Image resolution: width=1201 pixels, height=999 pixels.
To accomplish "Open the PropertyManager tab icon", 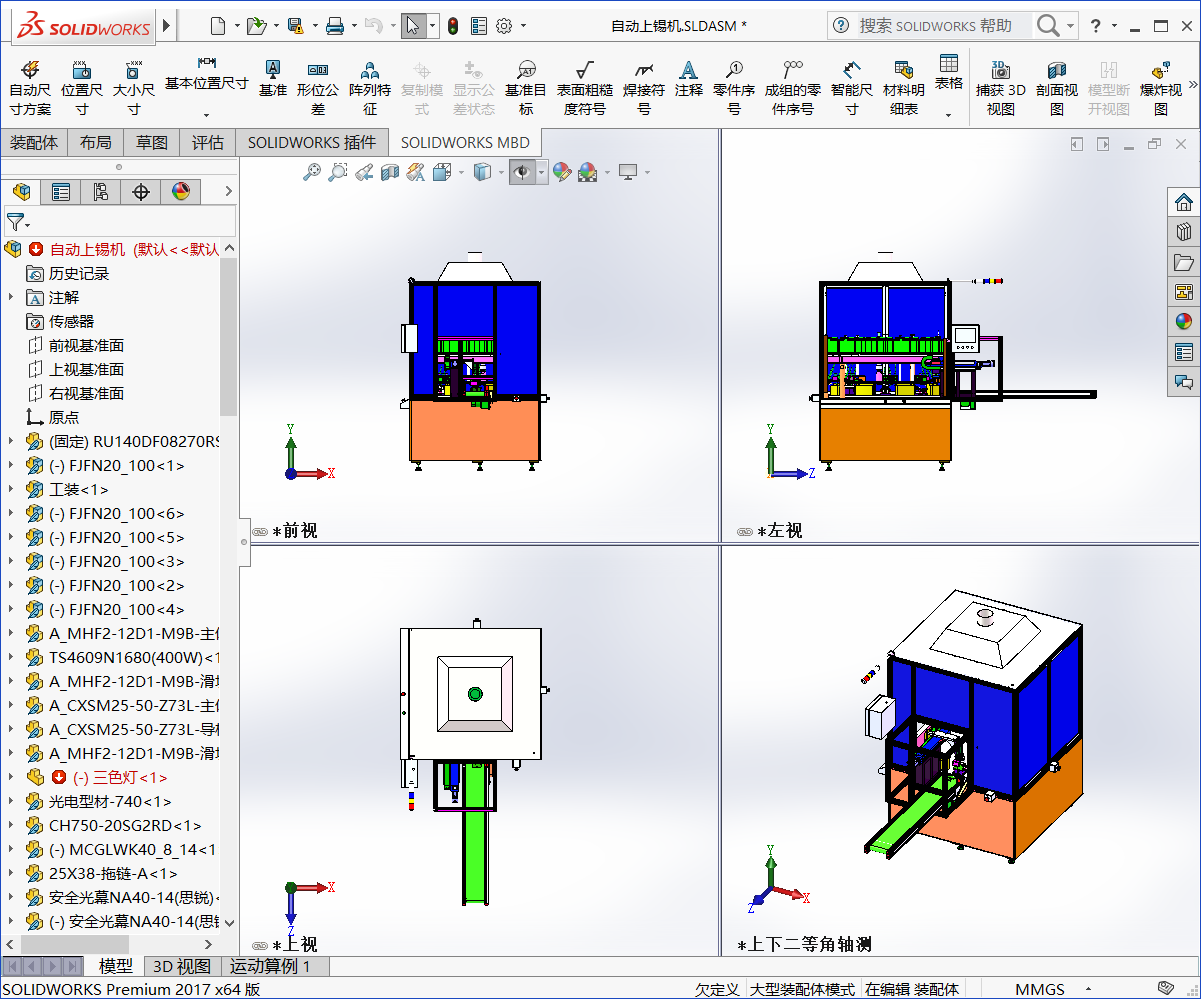I will (x=61, y=192).
